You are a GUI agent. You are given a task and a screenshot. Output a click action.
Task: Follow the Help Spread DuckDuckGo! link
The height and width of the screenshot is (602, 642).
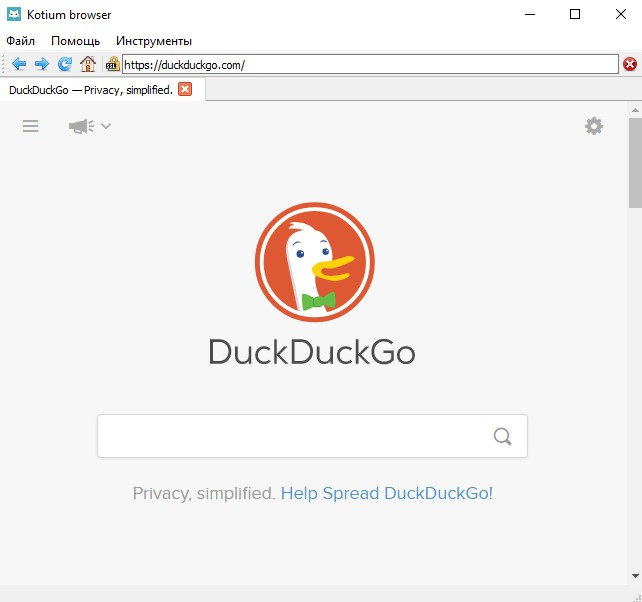click(x=387, y=493)
